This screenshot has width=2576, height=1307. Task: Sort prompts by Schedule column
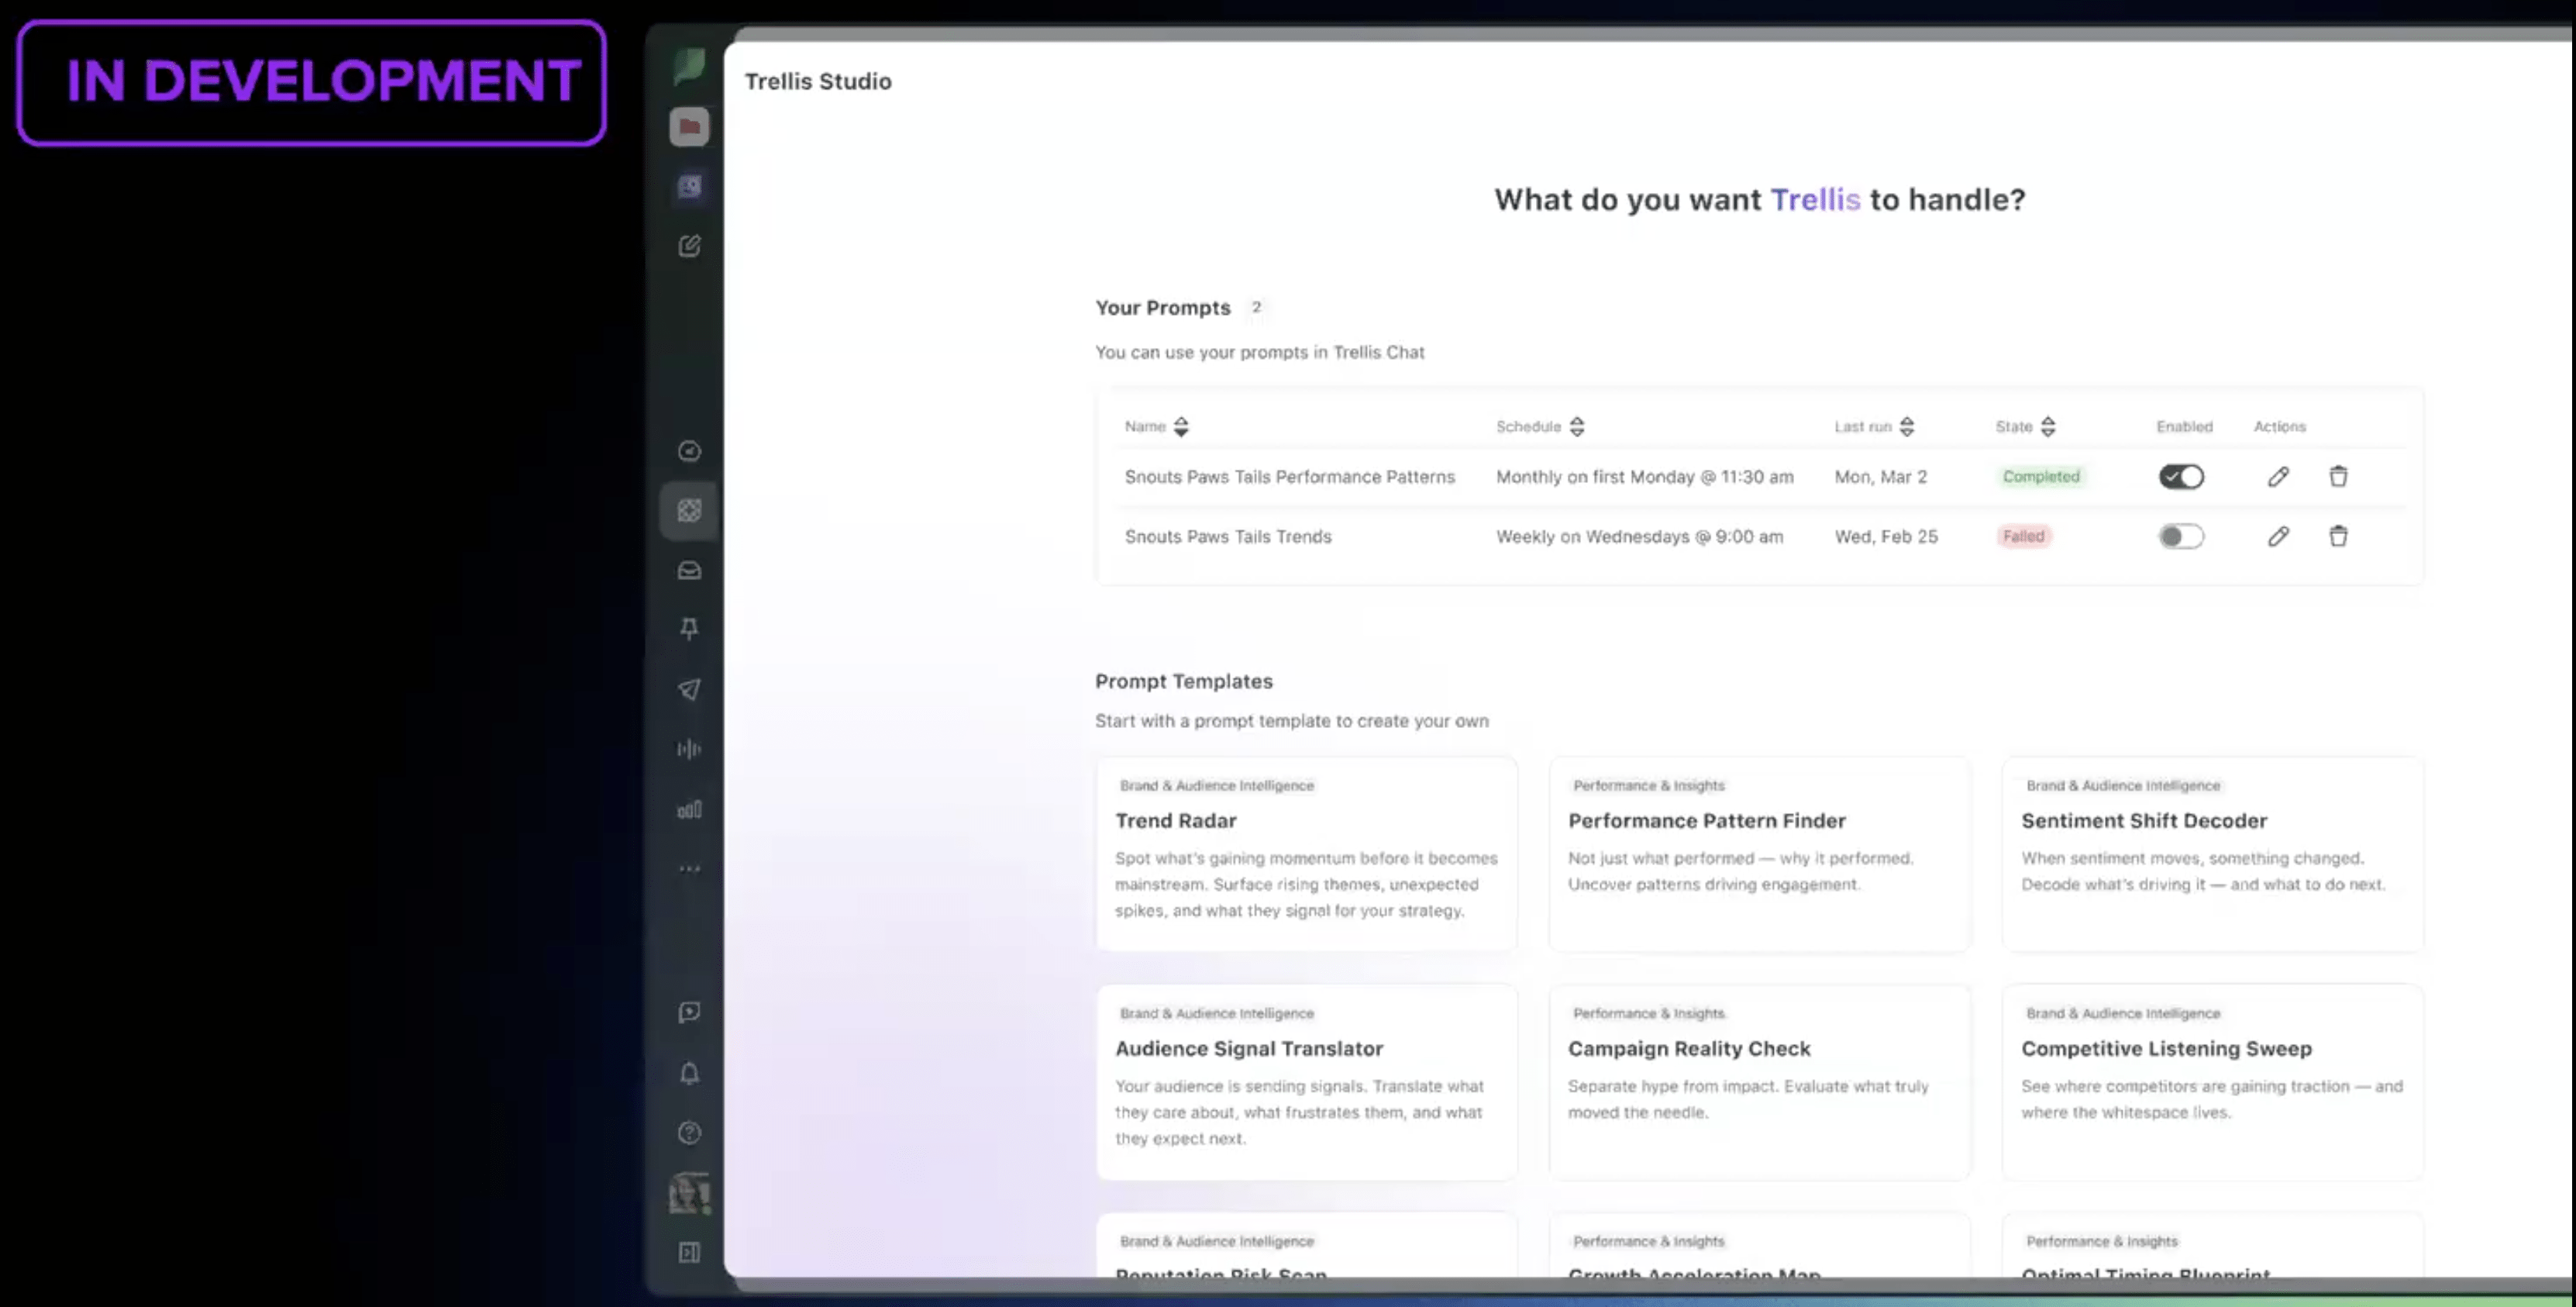[x=1576, y=427]
